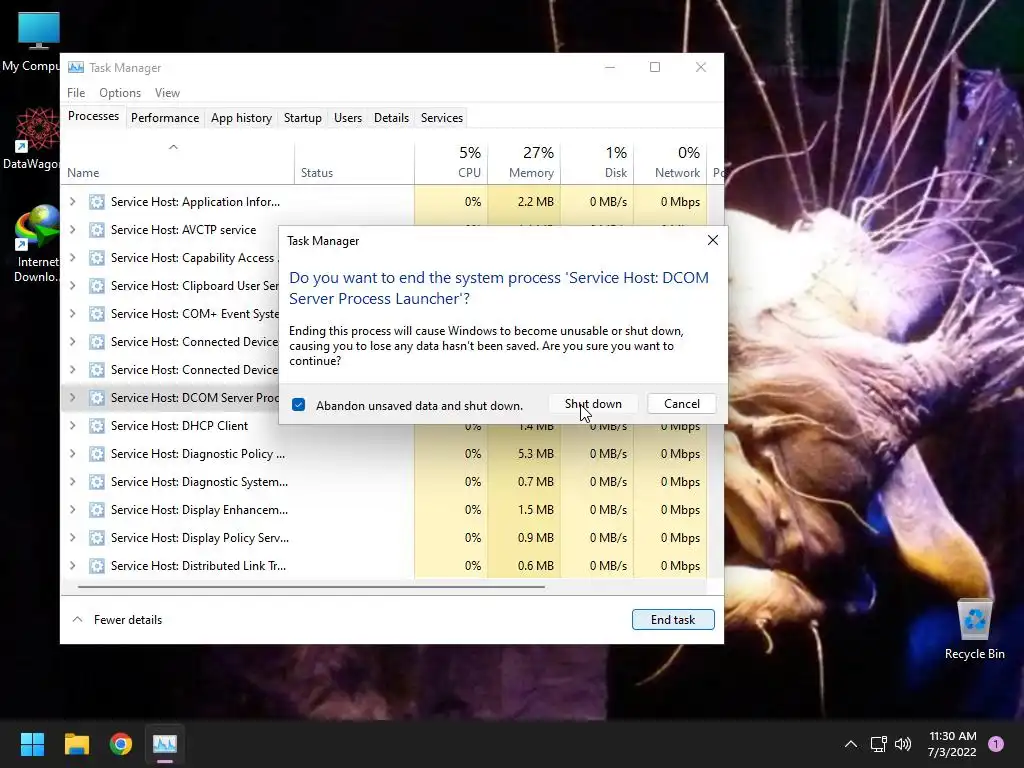The width and height of the screenshot is (1024, 768).
Task: Switch to the App history tab
Action: (x=241, y=118)
